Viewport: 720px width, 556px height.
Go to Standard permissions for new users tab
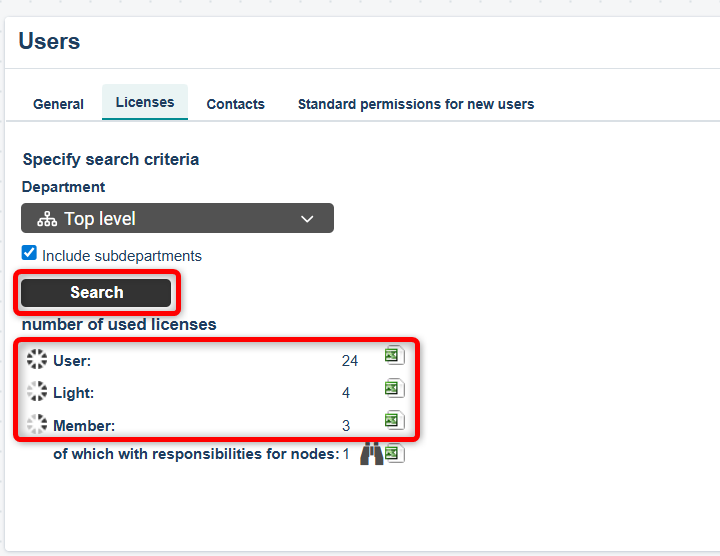[416, 104]
